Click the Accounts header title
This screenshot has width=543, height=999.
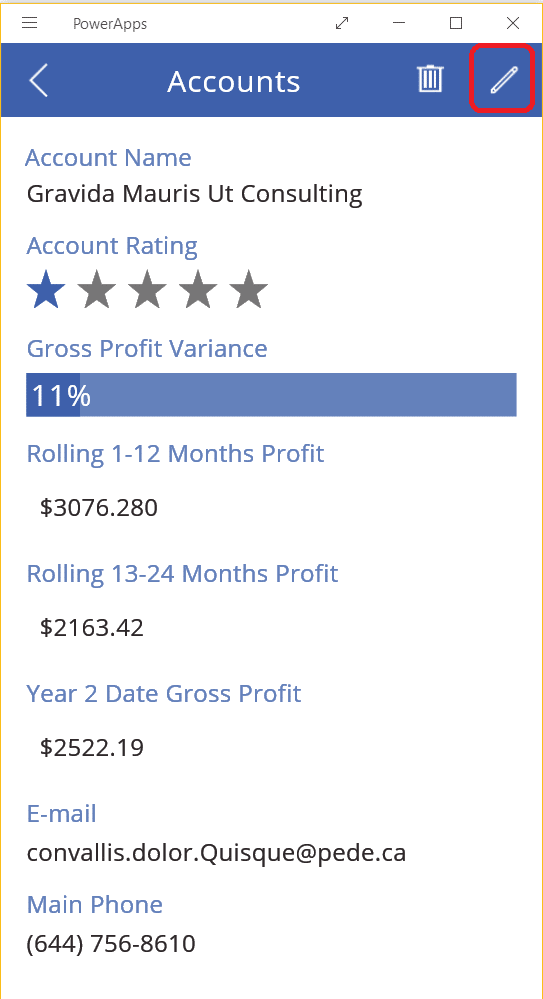(x=234, y=82)
